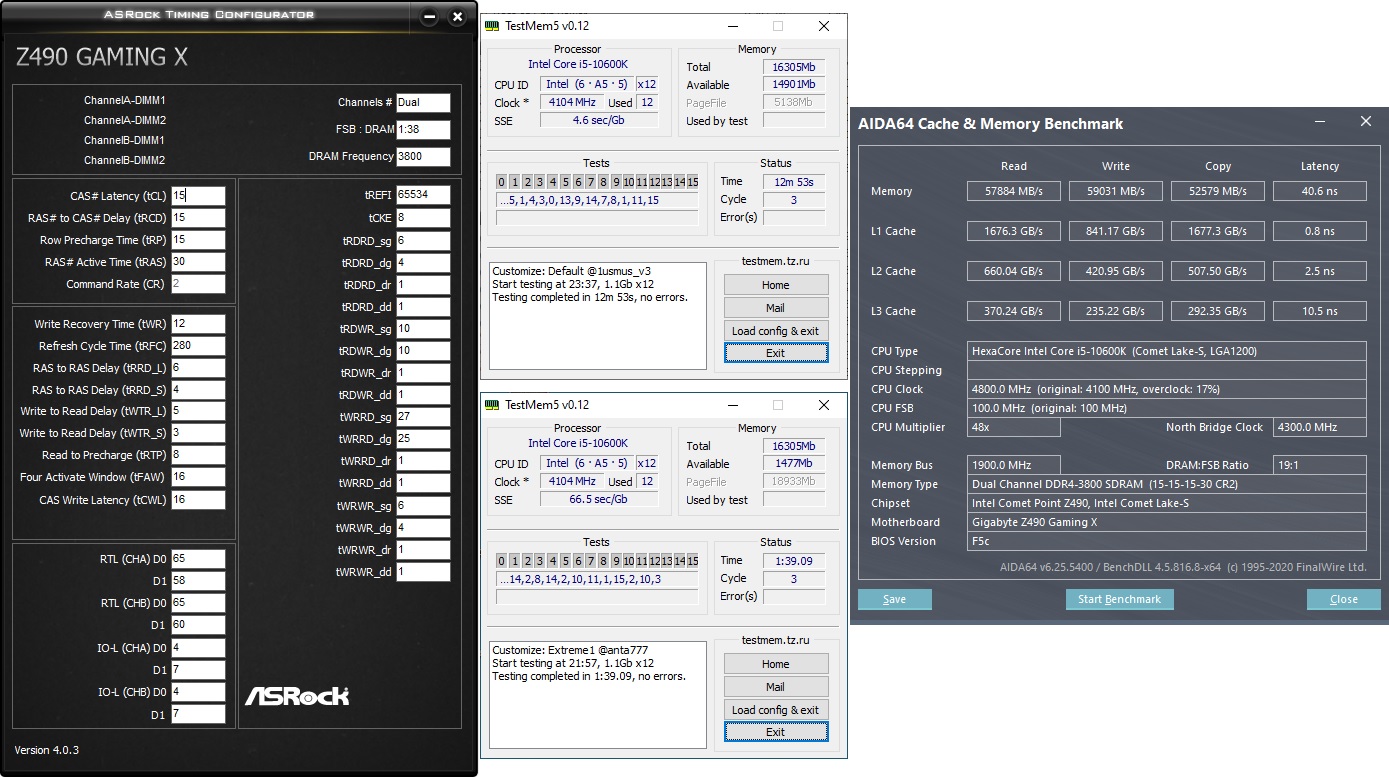The width and height of the screenshot is (1389, 777).
Task: Click Home in the Extreme1 TestMem5 window
Action: pyautogui.click(x=776, y=664)
